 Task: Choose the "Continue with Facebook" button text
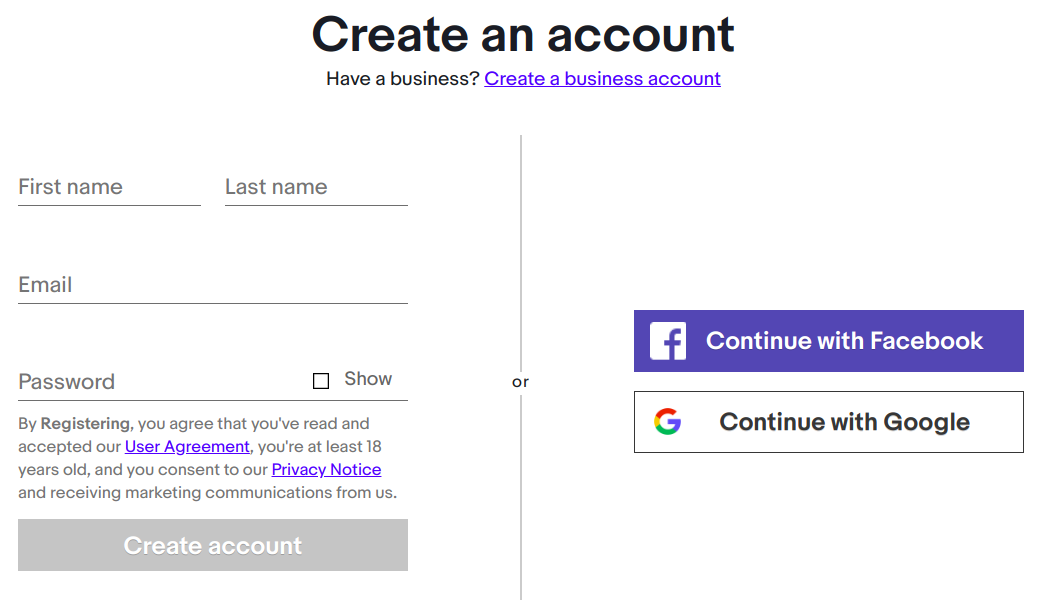844,341
